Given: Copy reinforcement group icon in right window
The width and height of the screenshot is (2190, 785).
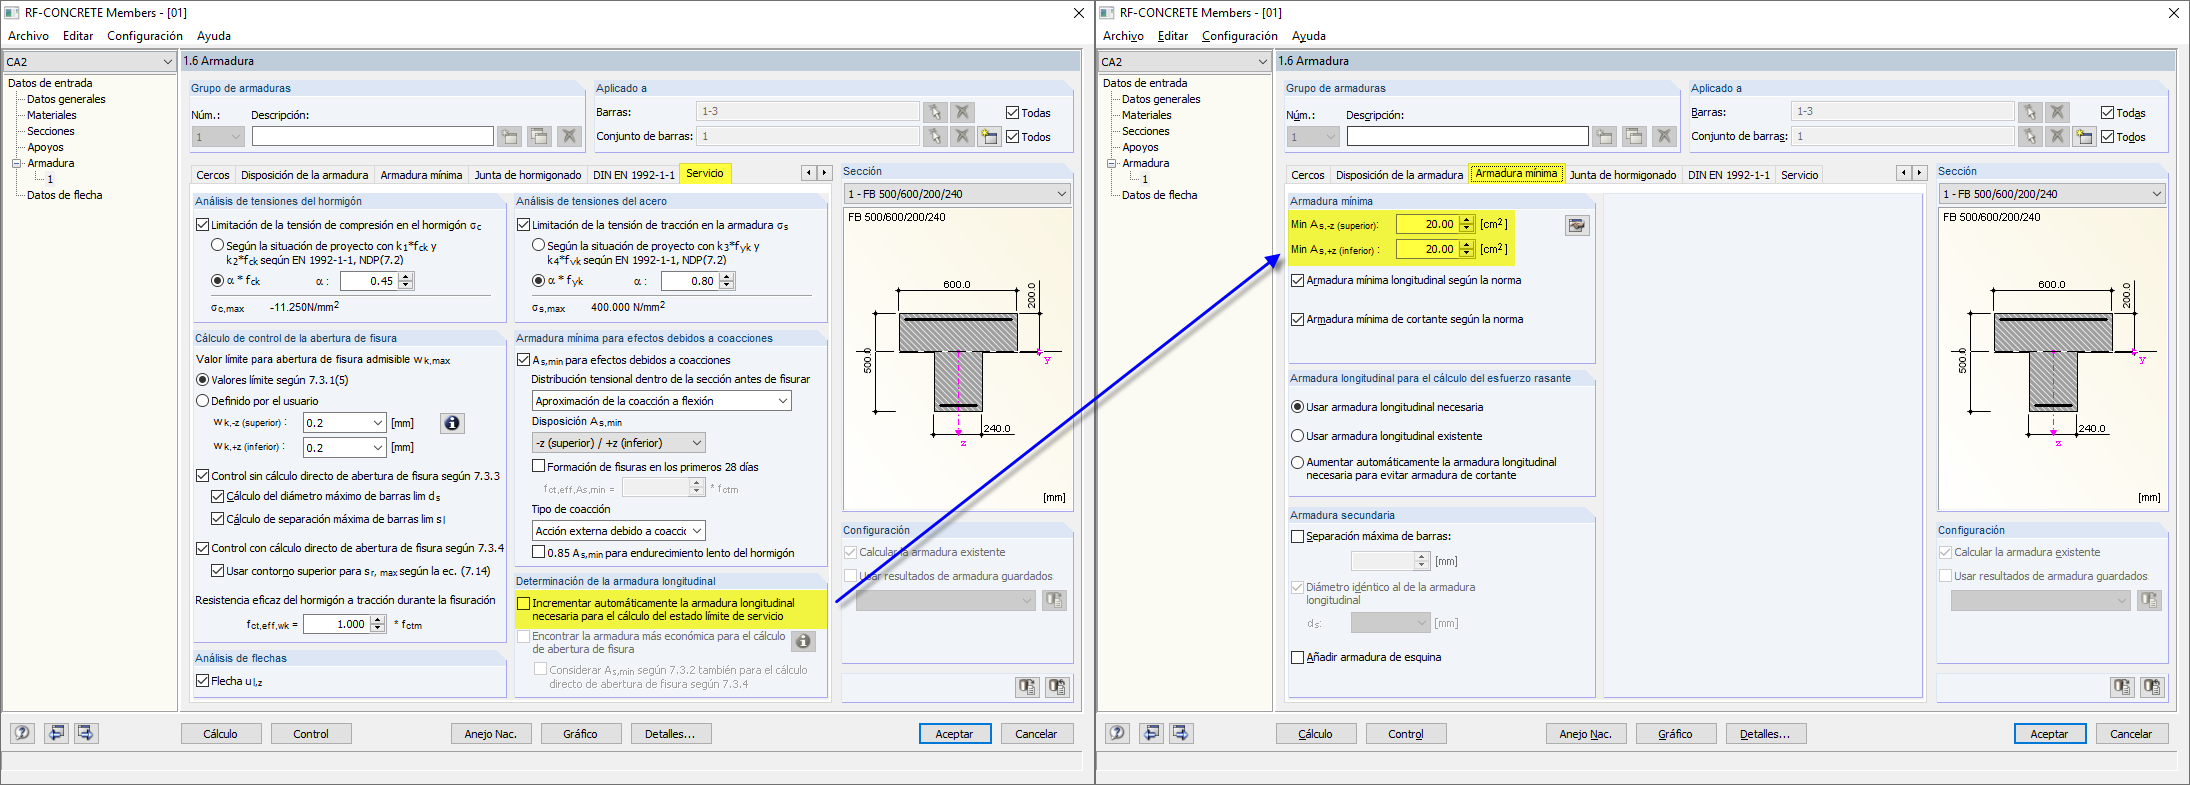Looking at the screenshot, I should click(x=1634, y=136).
